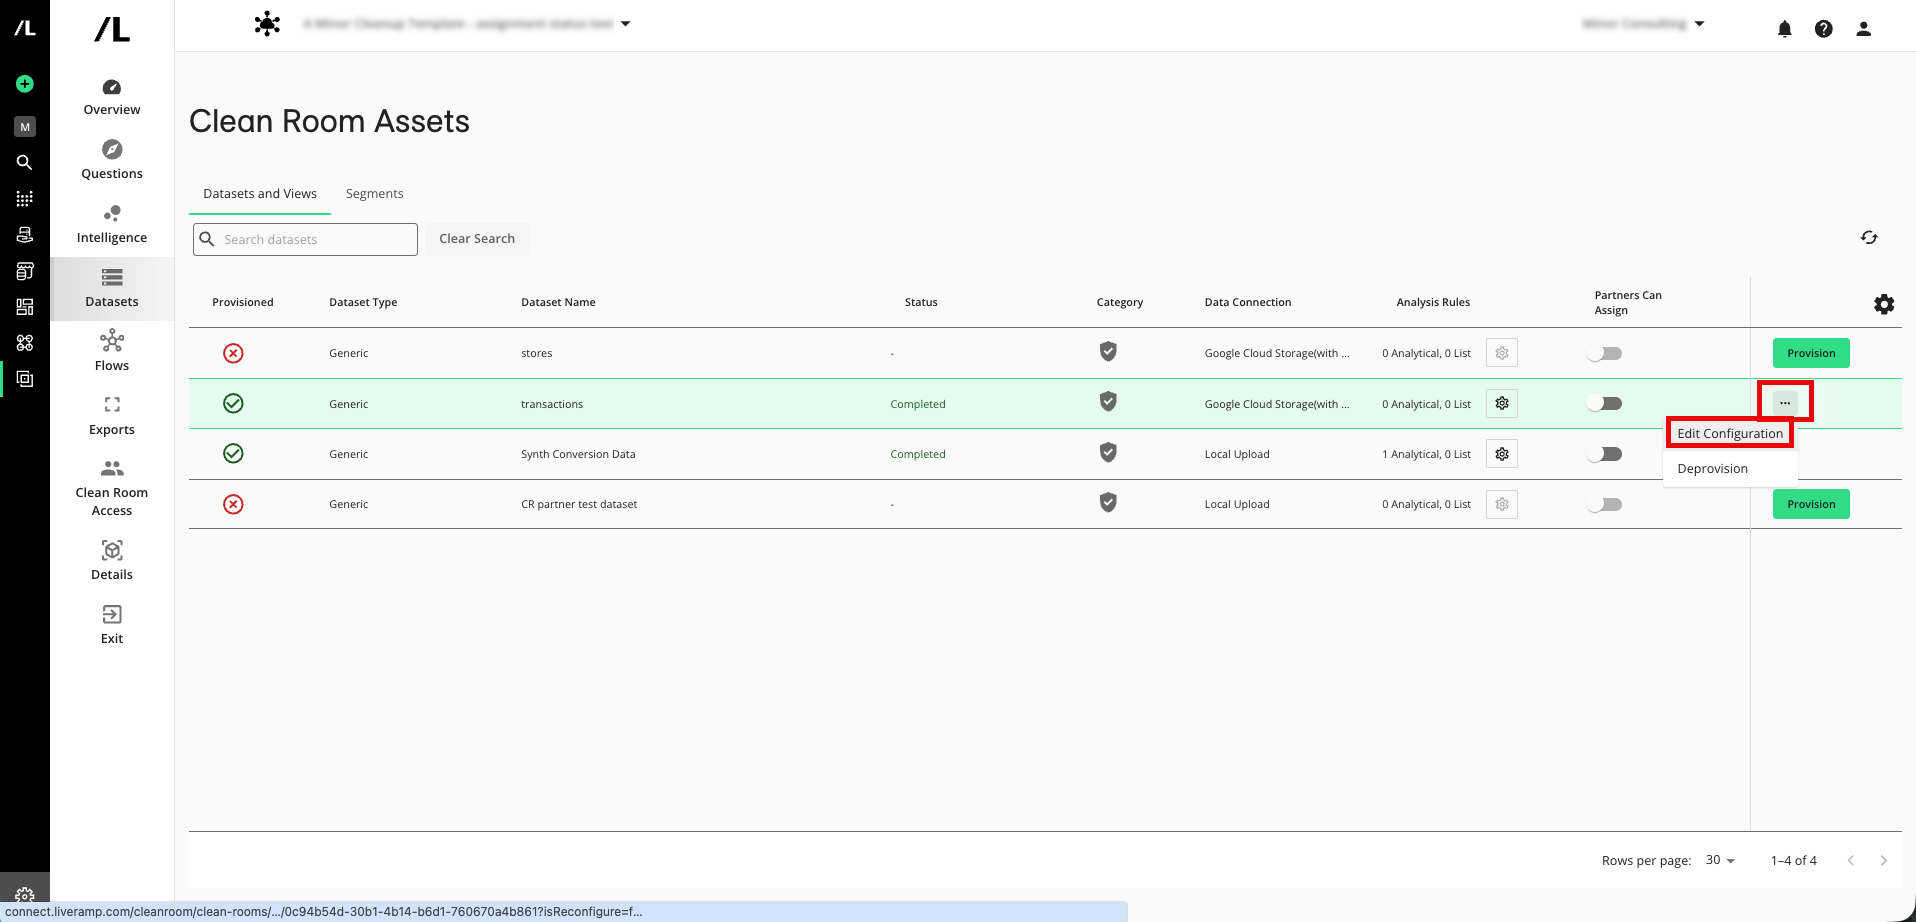Image resolution: width=1916 pixels, height=922 pixels.
Task: Click the search magnifier in left rail
Action: (x=25, y=162)
